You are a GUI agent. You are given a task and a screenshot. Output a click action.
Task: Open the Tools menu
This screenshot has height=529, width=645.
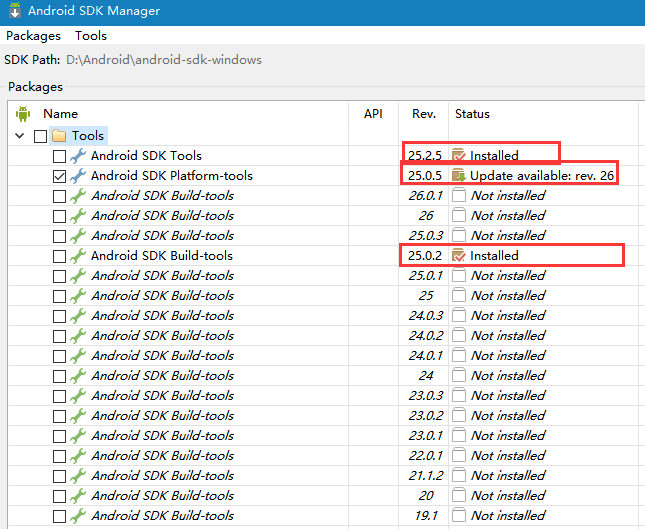tap(91, 36)
